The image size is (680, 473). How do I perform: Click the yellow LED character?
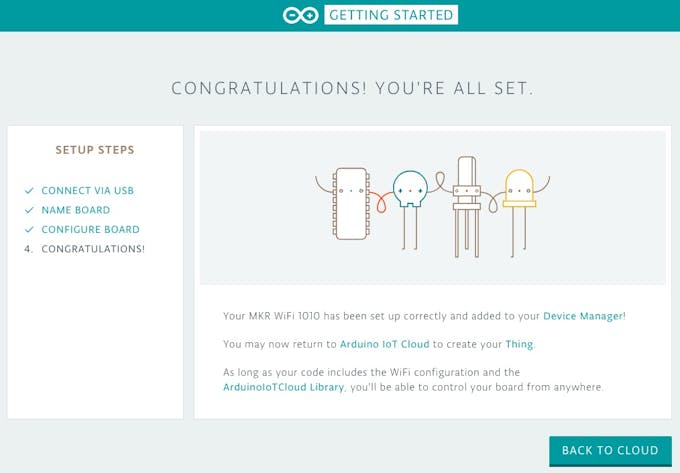(519, 190)
